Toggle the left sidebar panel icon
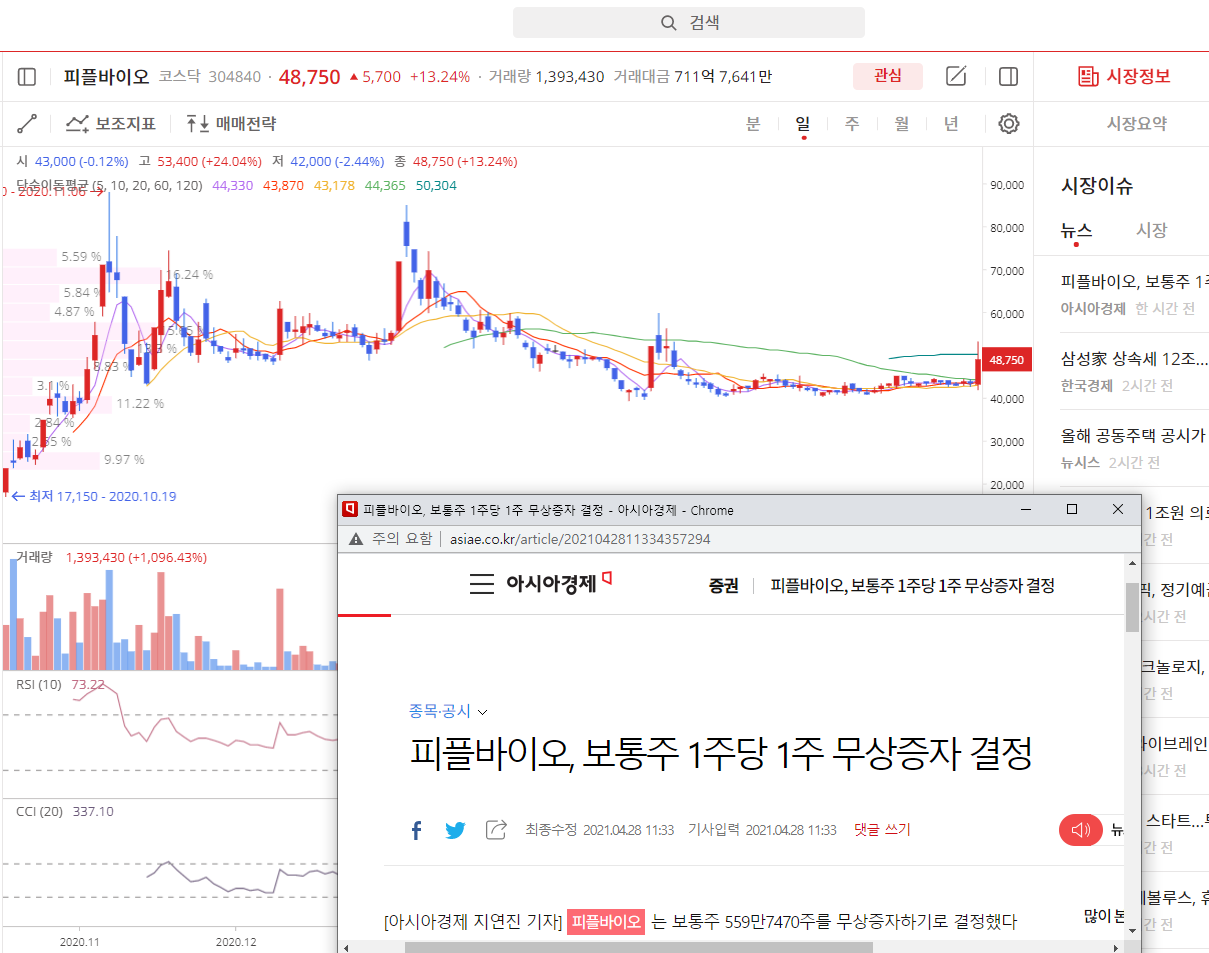Image resolution: width=1209 pixels, height=953 pixels. point(27,77)
